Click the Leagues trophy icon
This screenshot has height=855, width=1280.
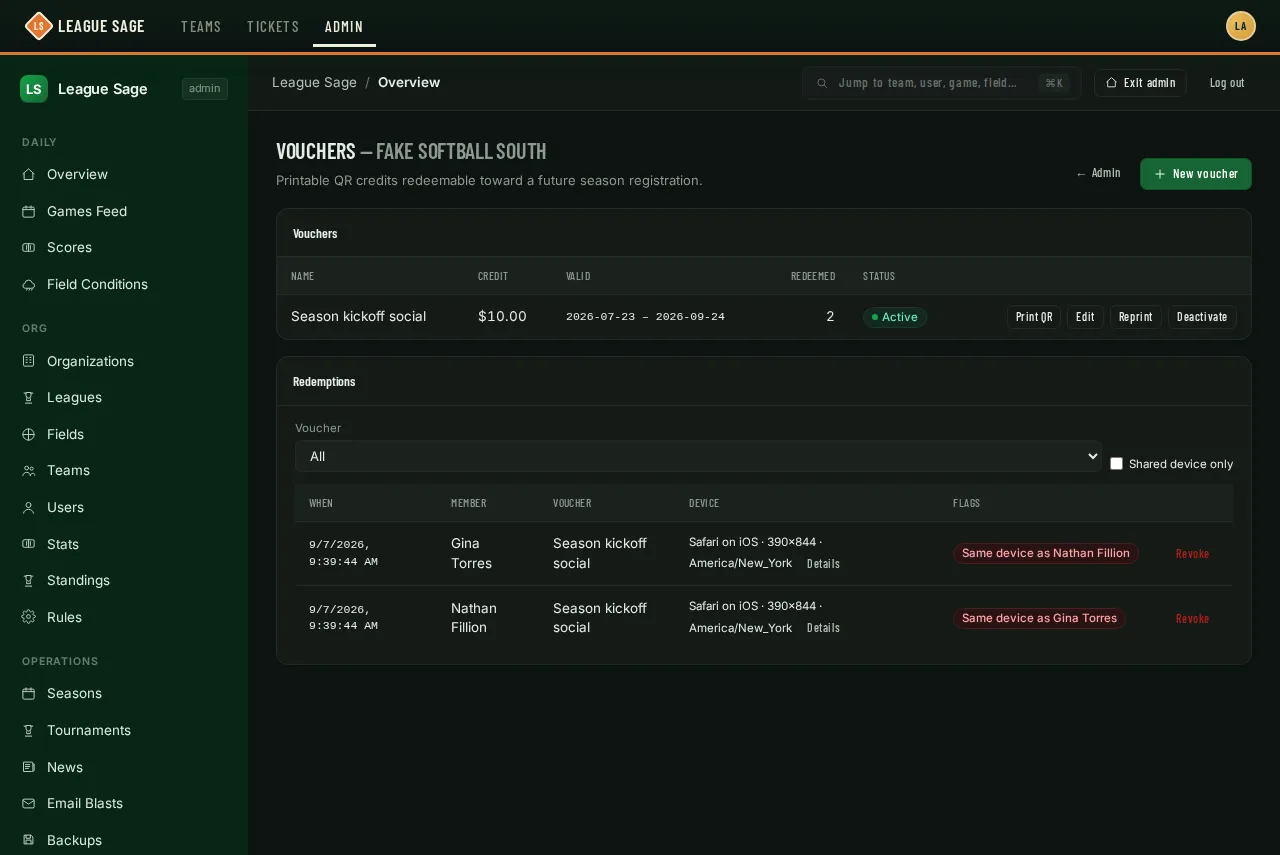[29, 397]
